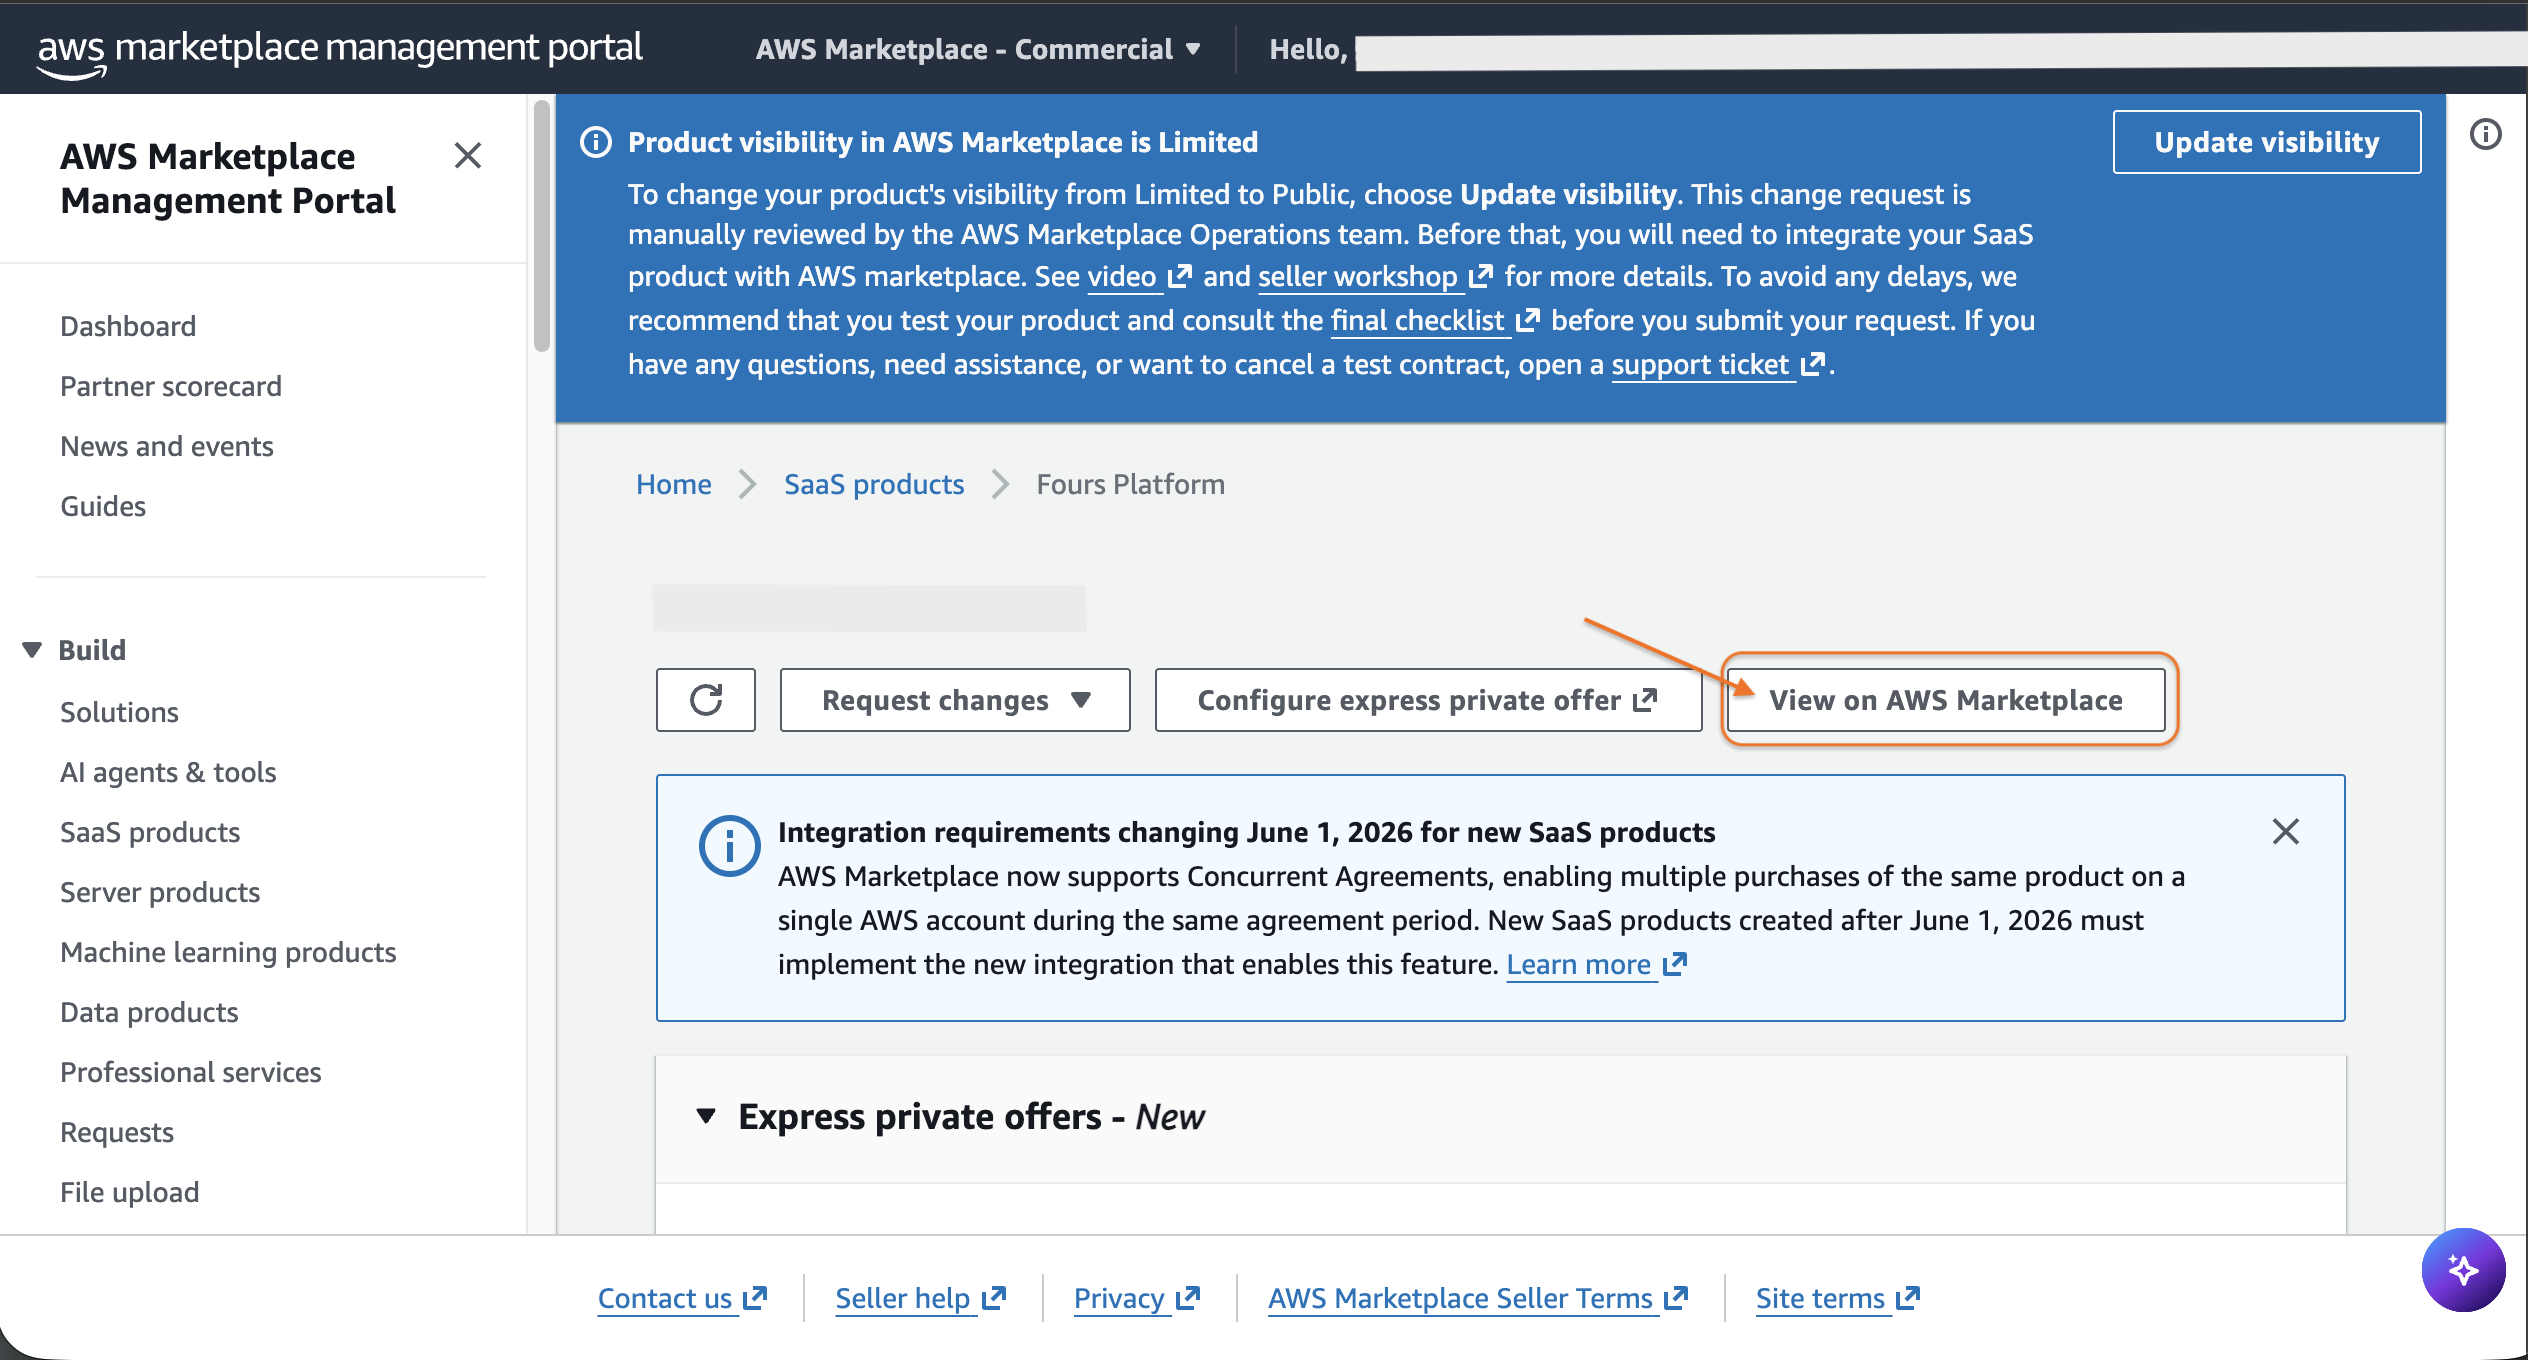Click the info icon in the visibility banner

click(596, 142)
